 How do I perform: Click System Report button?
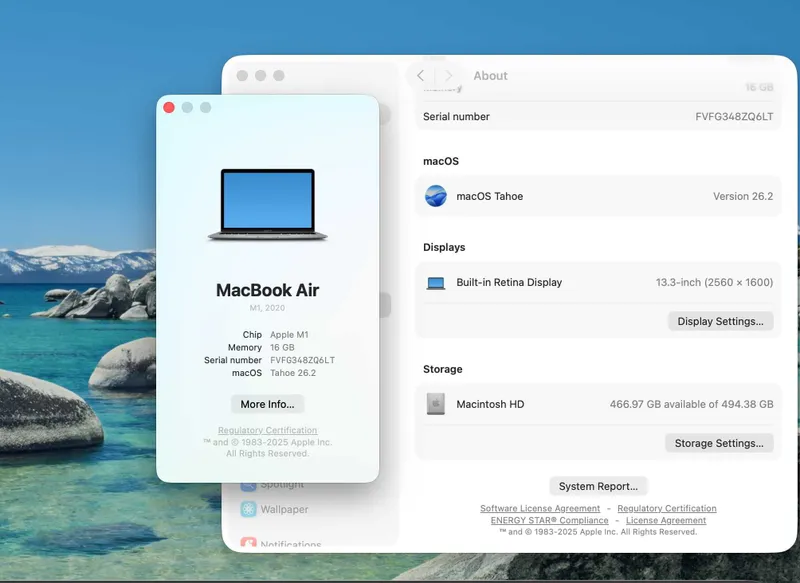[598, 486]
